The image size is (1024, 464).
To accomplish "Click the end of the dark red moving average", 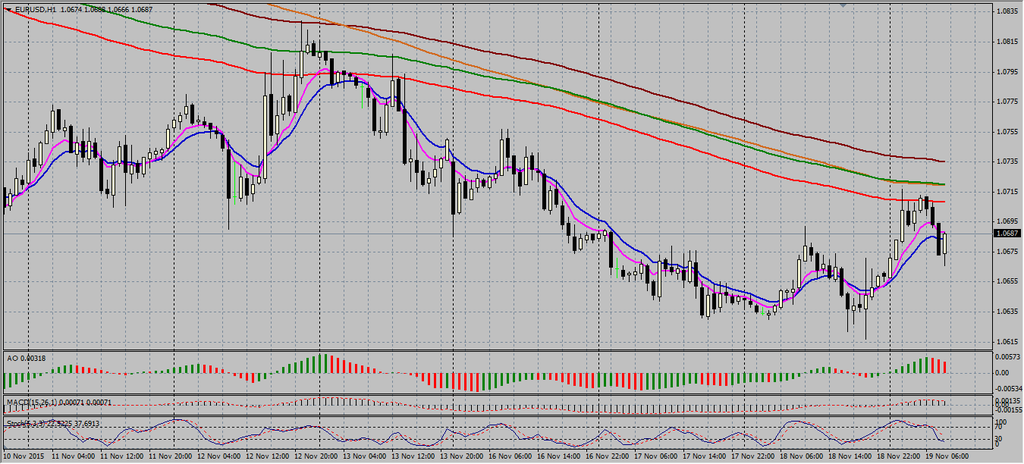I will [942, 161].
